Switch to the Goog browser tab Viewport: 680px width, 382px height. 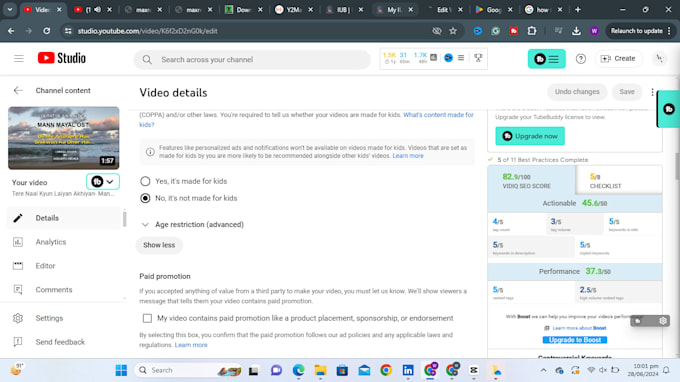click(x=494, y=10)
